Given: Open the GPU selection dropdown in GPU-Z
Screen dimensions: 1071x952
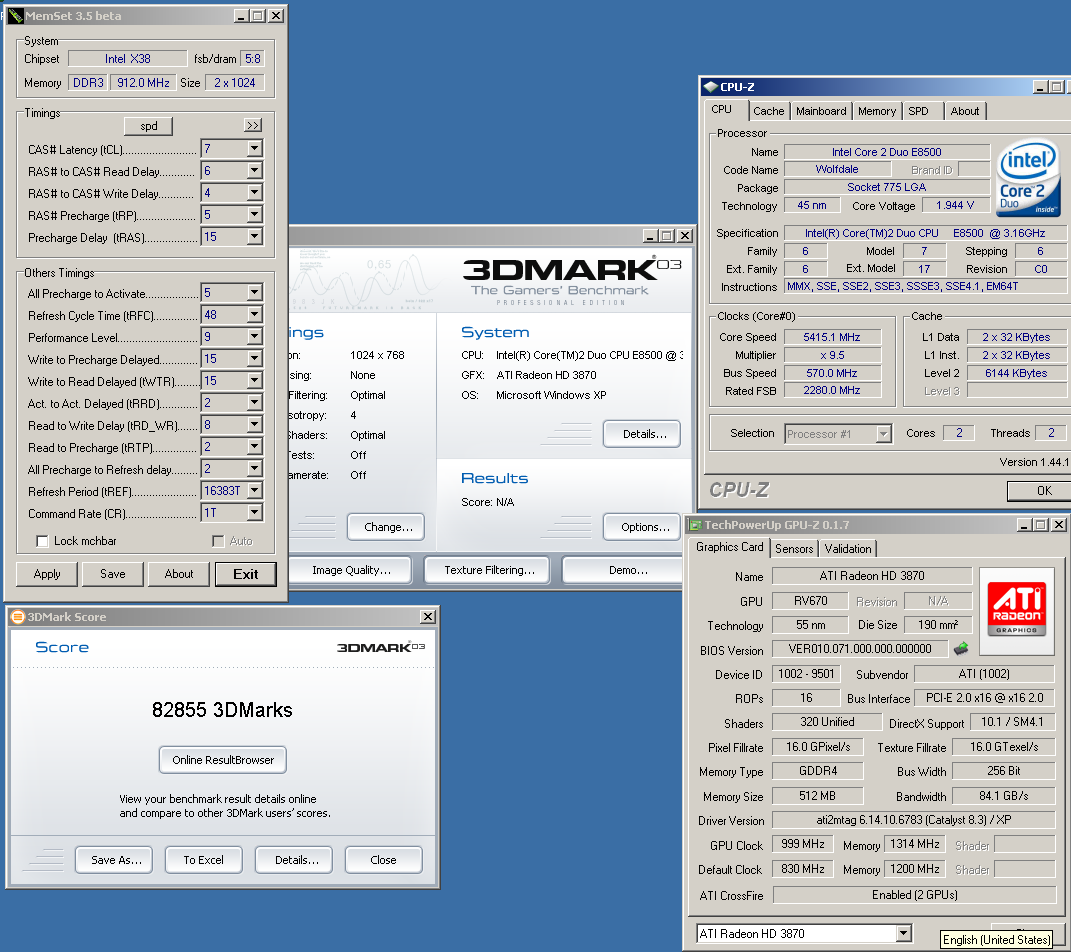Looking at the screenshot, I should coord(903,933).
